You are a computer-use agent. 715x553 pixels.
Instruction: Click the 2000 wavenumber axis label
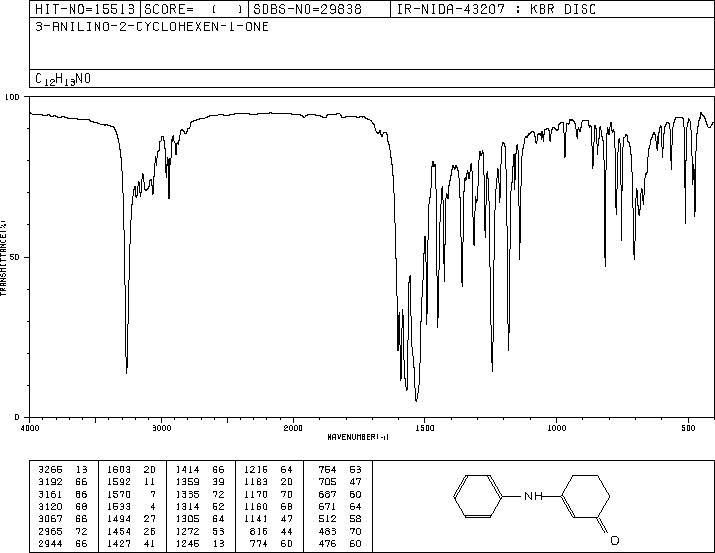(293, 428)
